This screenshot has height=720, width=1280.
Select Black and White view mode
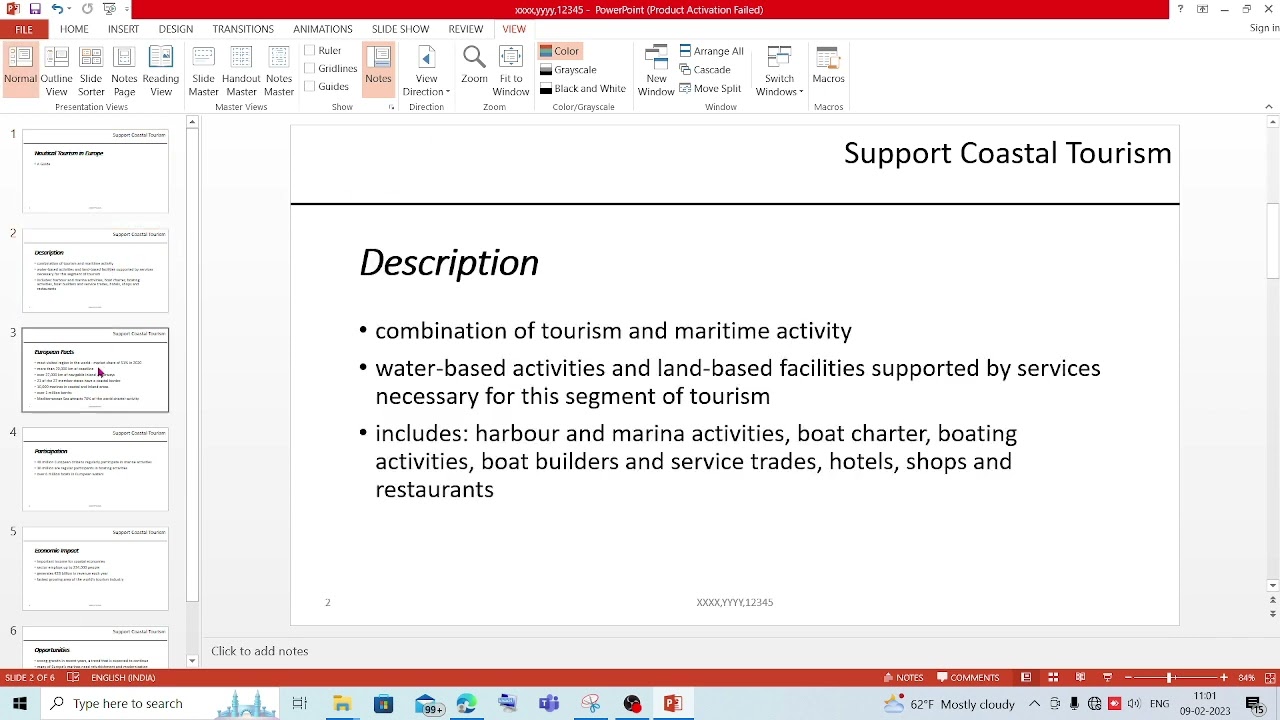pyautogui.click(x=583, y=88)
